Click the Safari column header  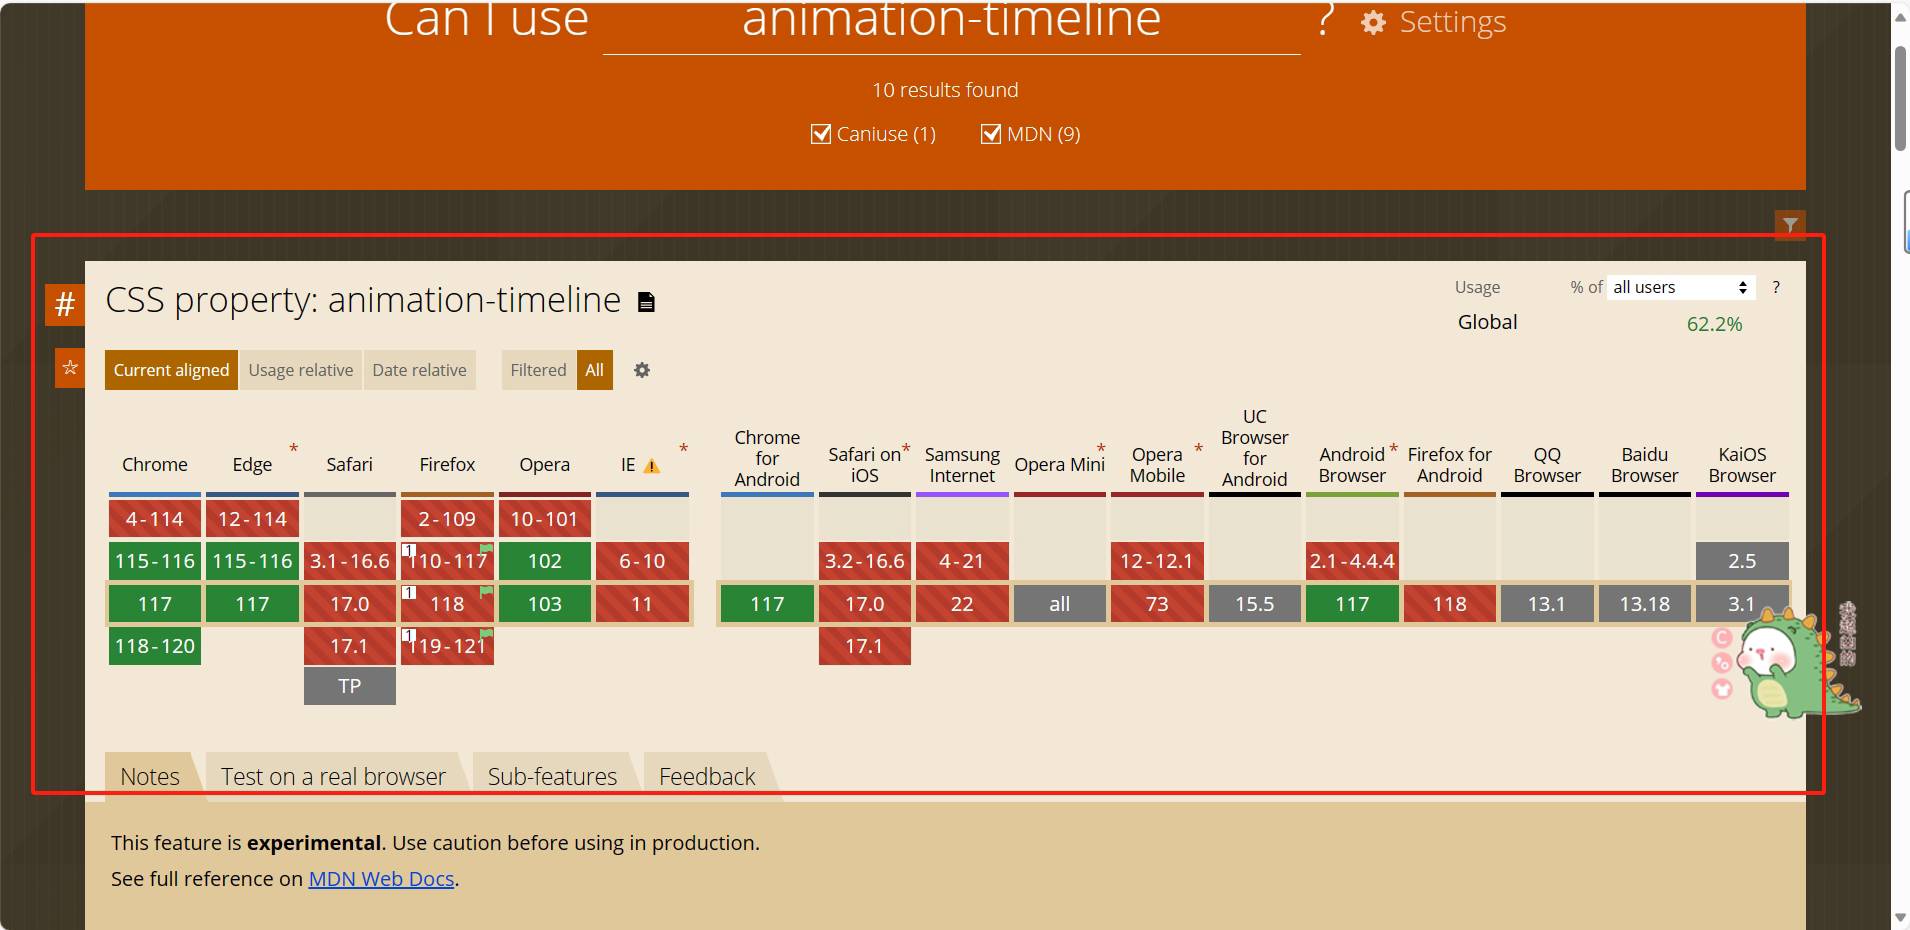[349, 465]
